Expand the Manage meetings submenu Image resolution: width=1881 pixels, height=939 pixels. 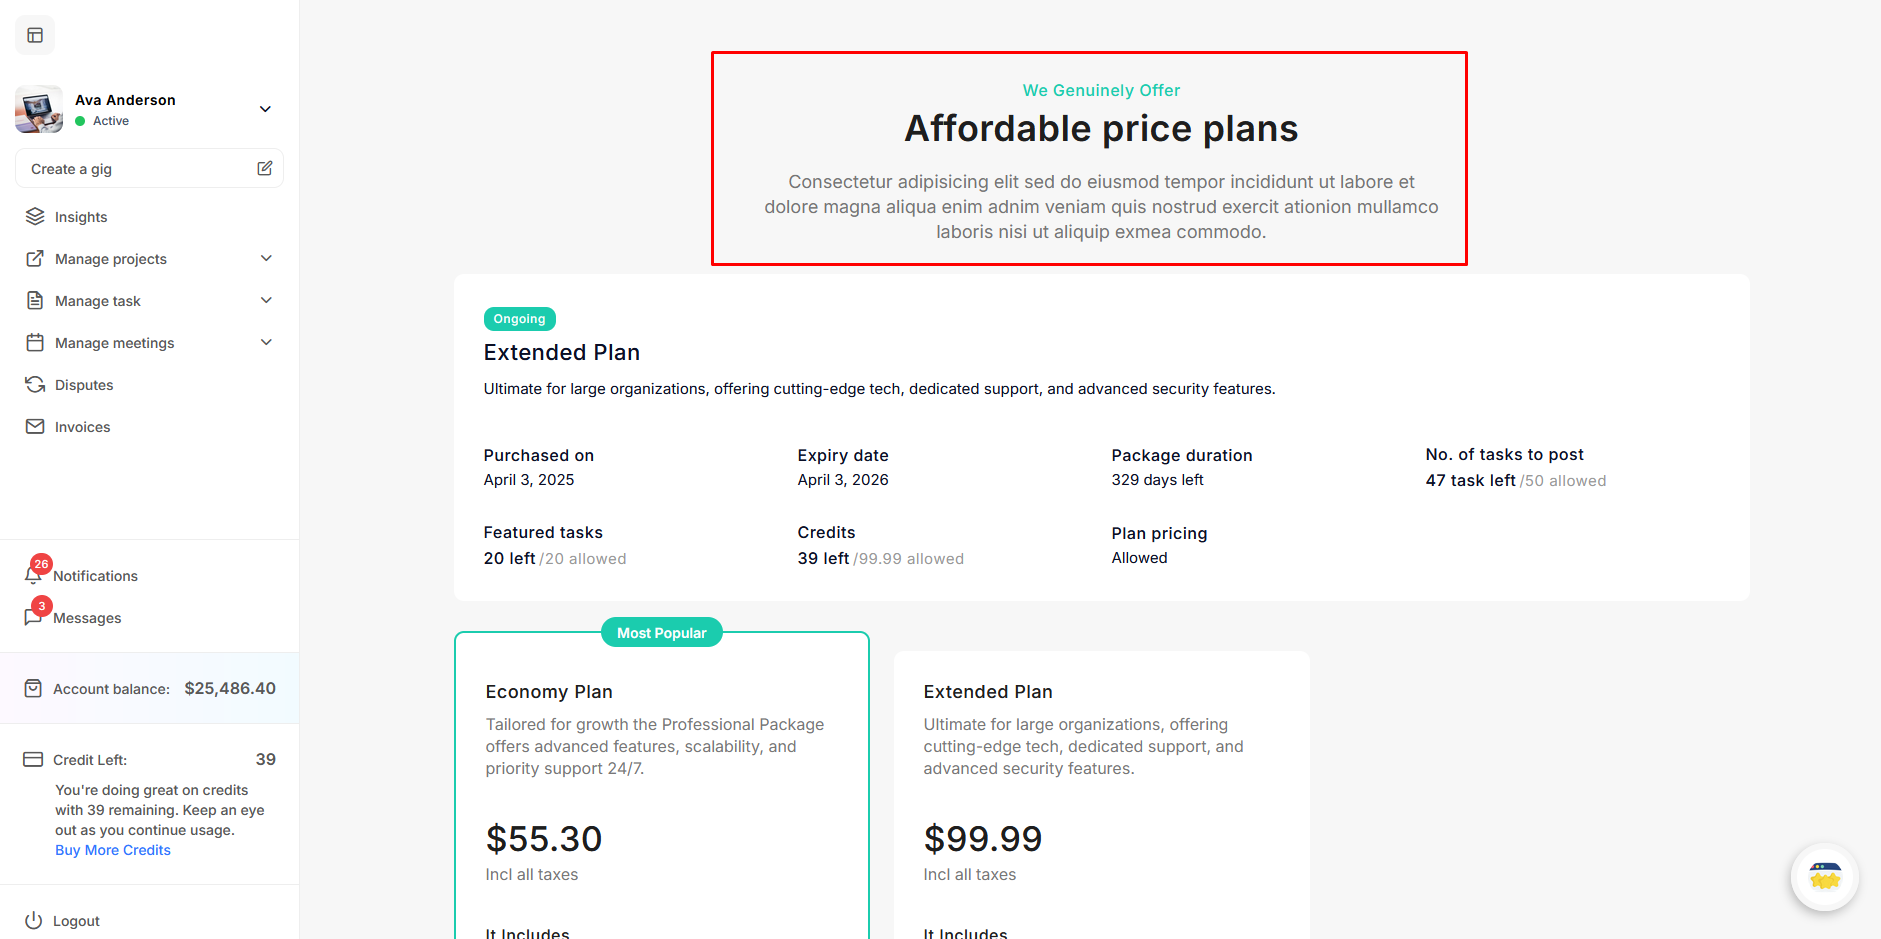point(266,343)
